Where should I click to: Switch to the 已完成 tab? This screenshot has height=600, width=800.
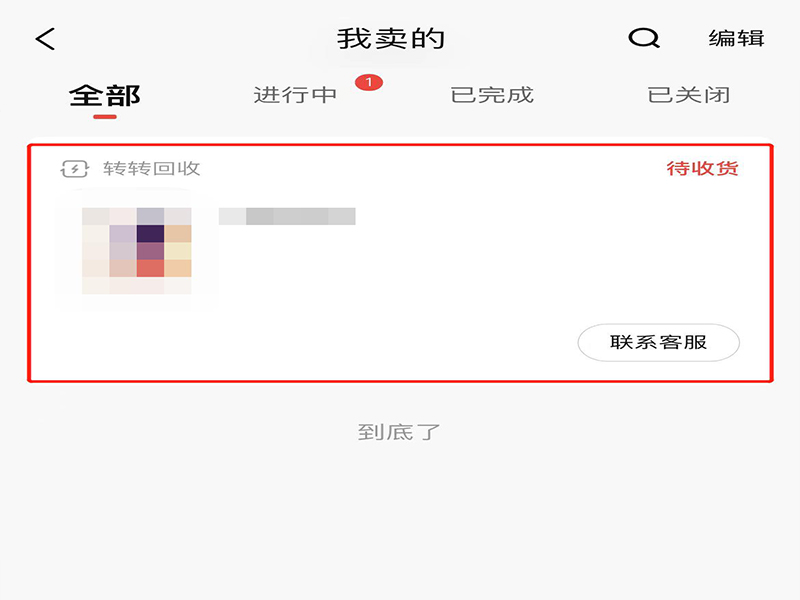click(492, 95)
